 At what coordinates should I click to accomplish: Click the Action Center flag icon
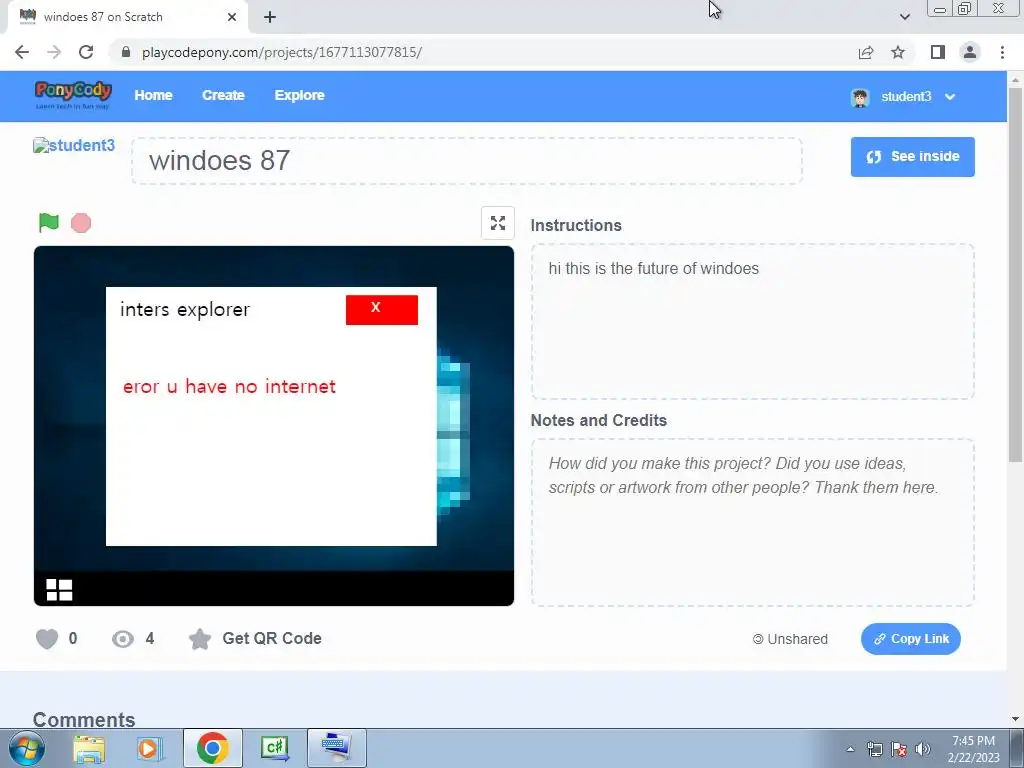[x=899, y=749]
